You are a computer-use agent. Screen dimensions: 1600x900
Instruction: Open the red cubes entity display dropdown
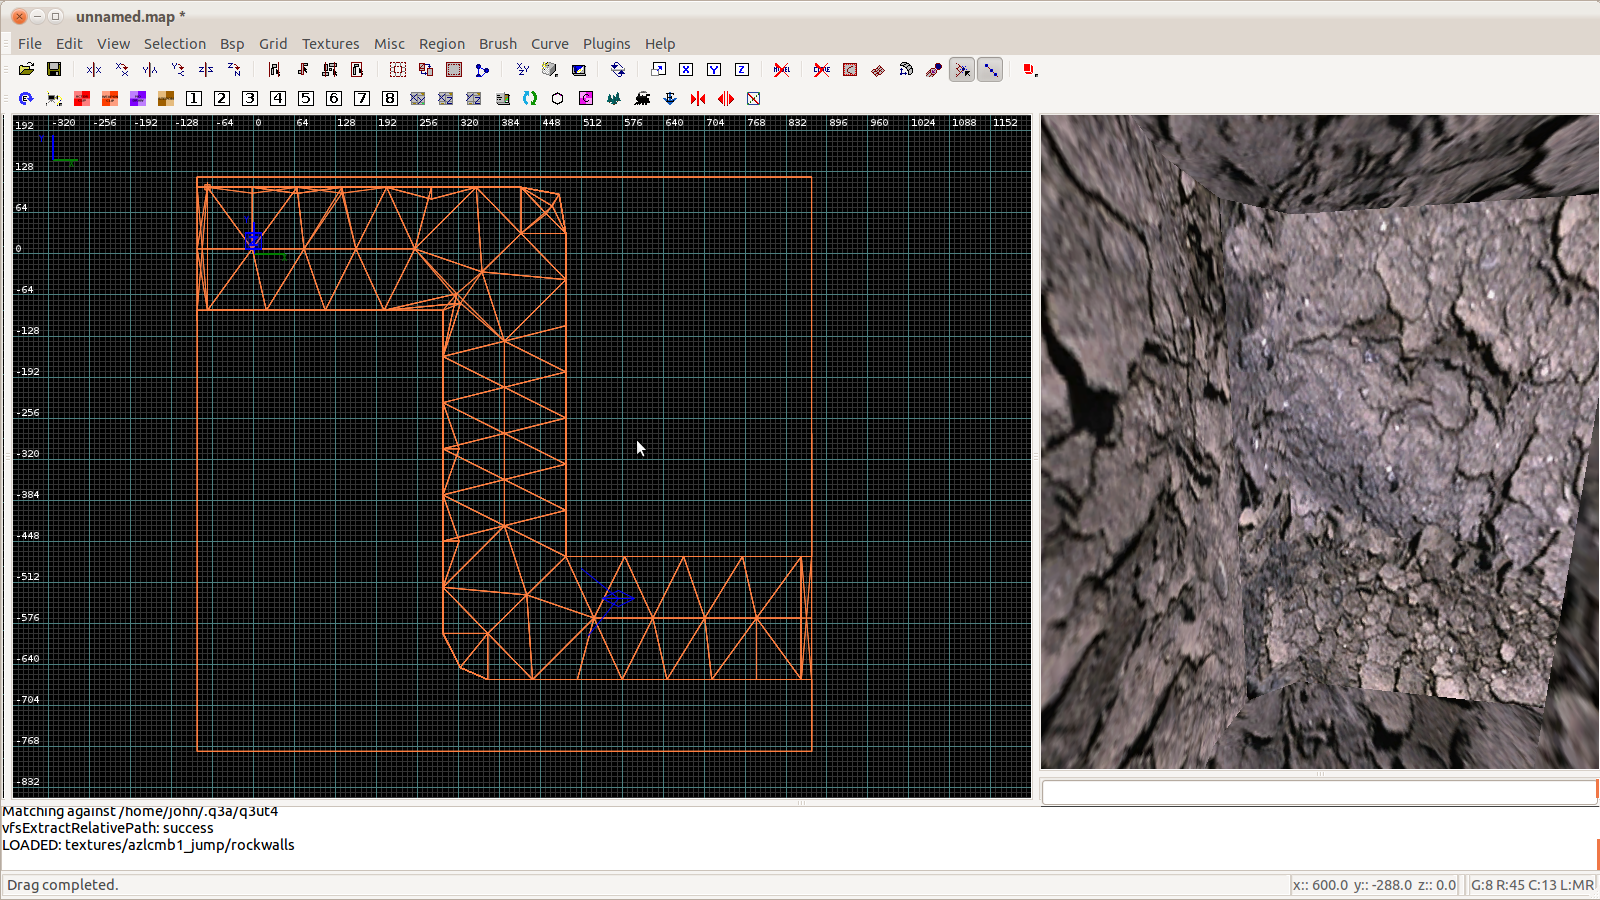(1030, 70)
